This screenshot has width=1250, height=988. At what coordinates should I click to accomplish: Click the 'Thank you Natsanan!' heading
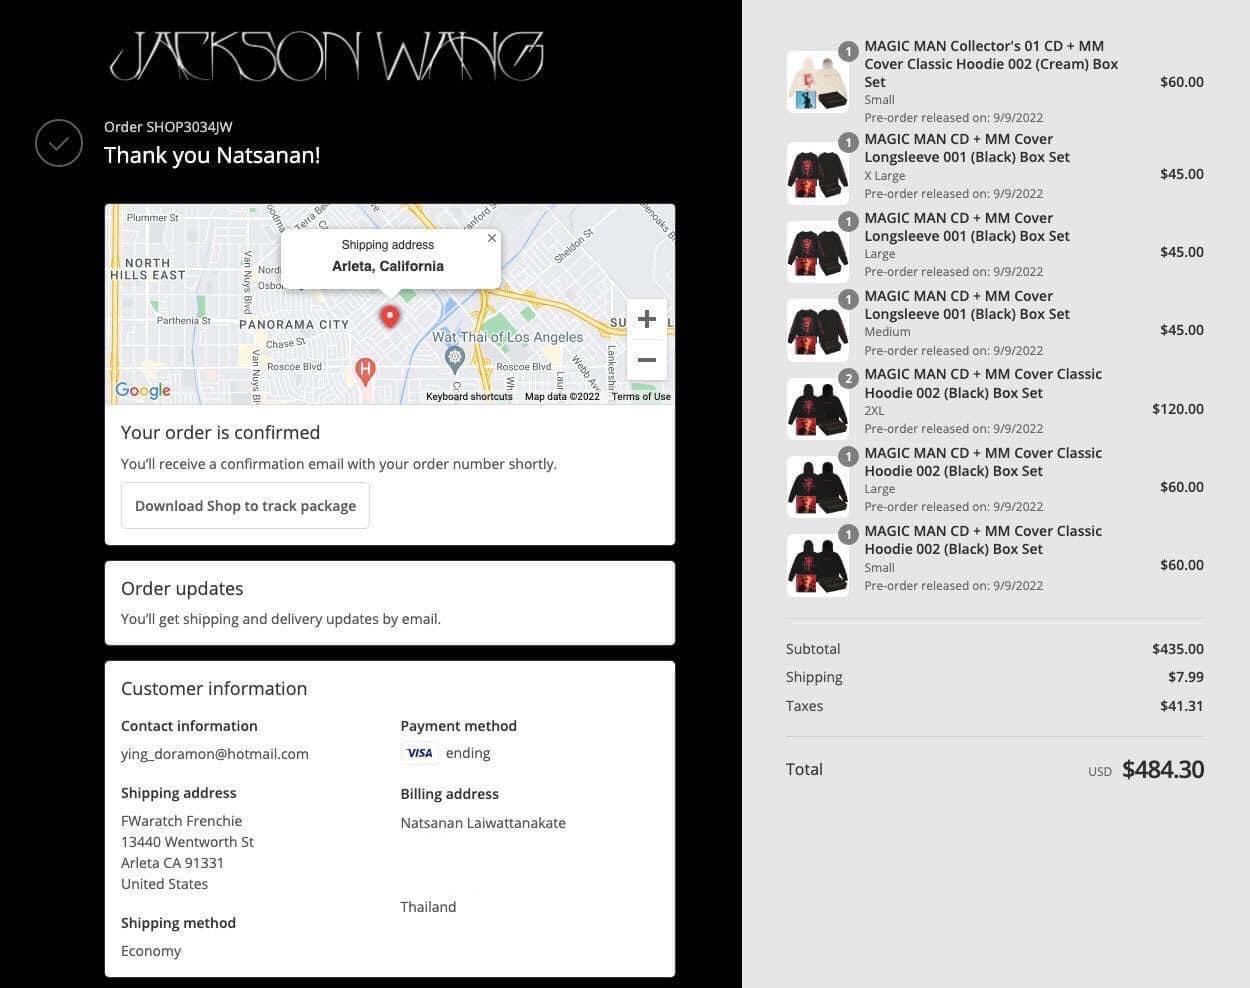[x=212, y=155]
